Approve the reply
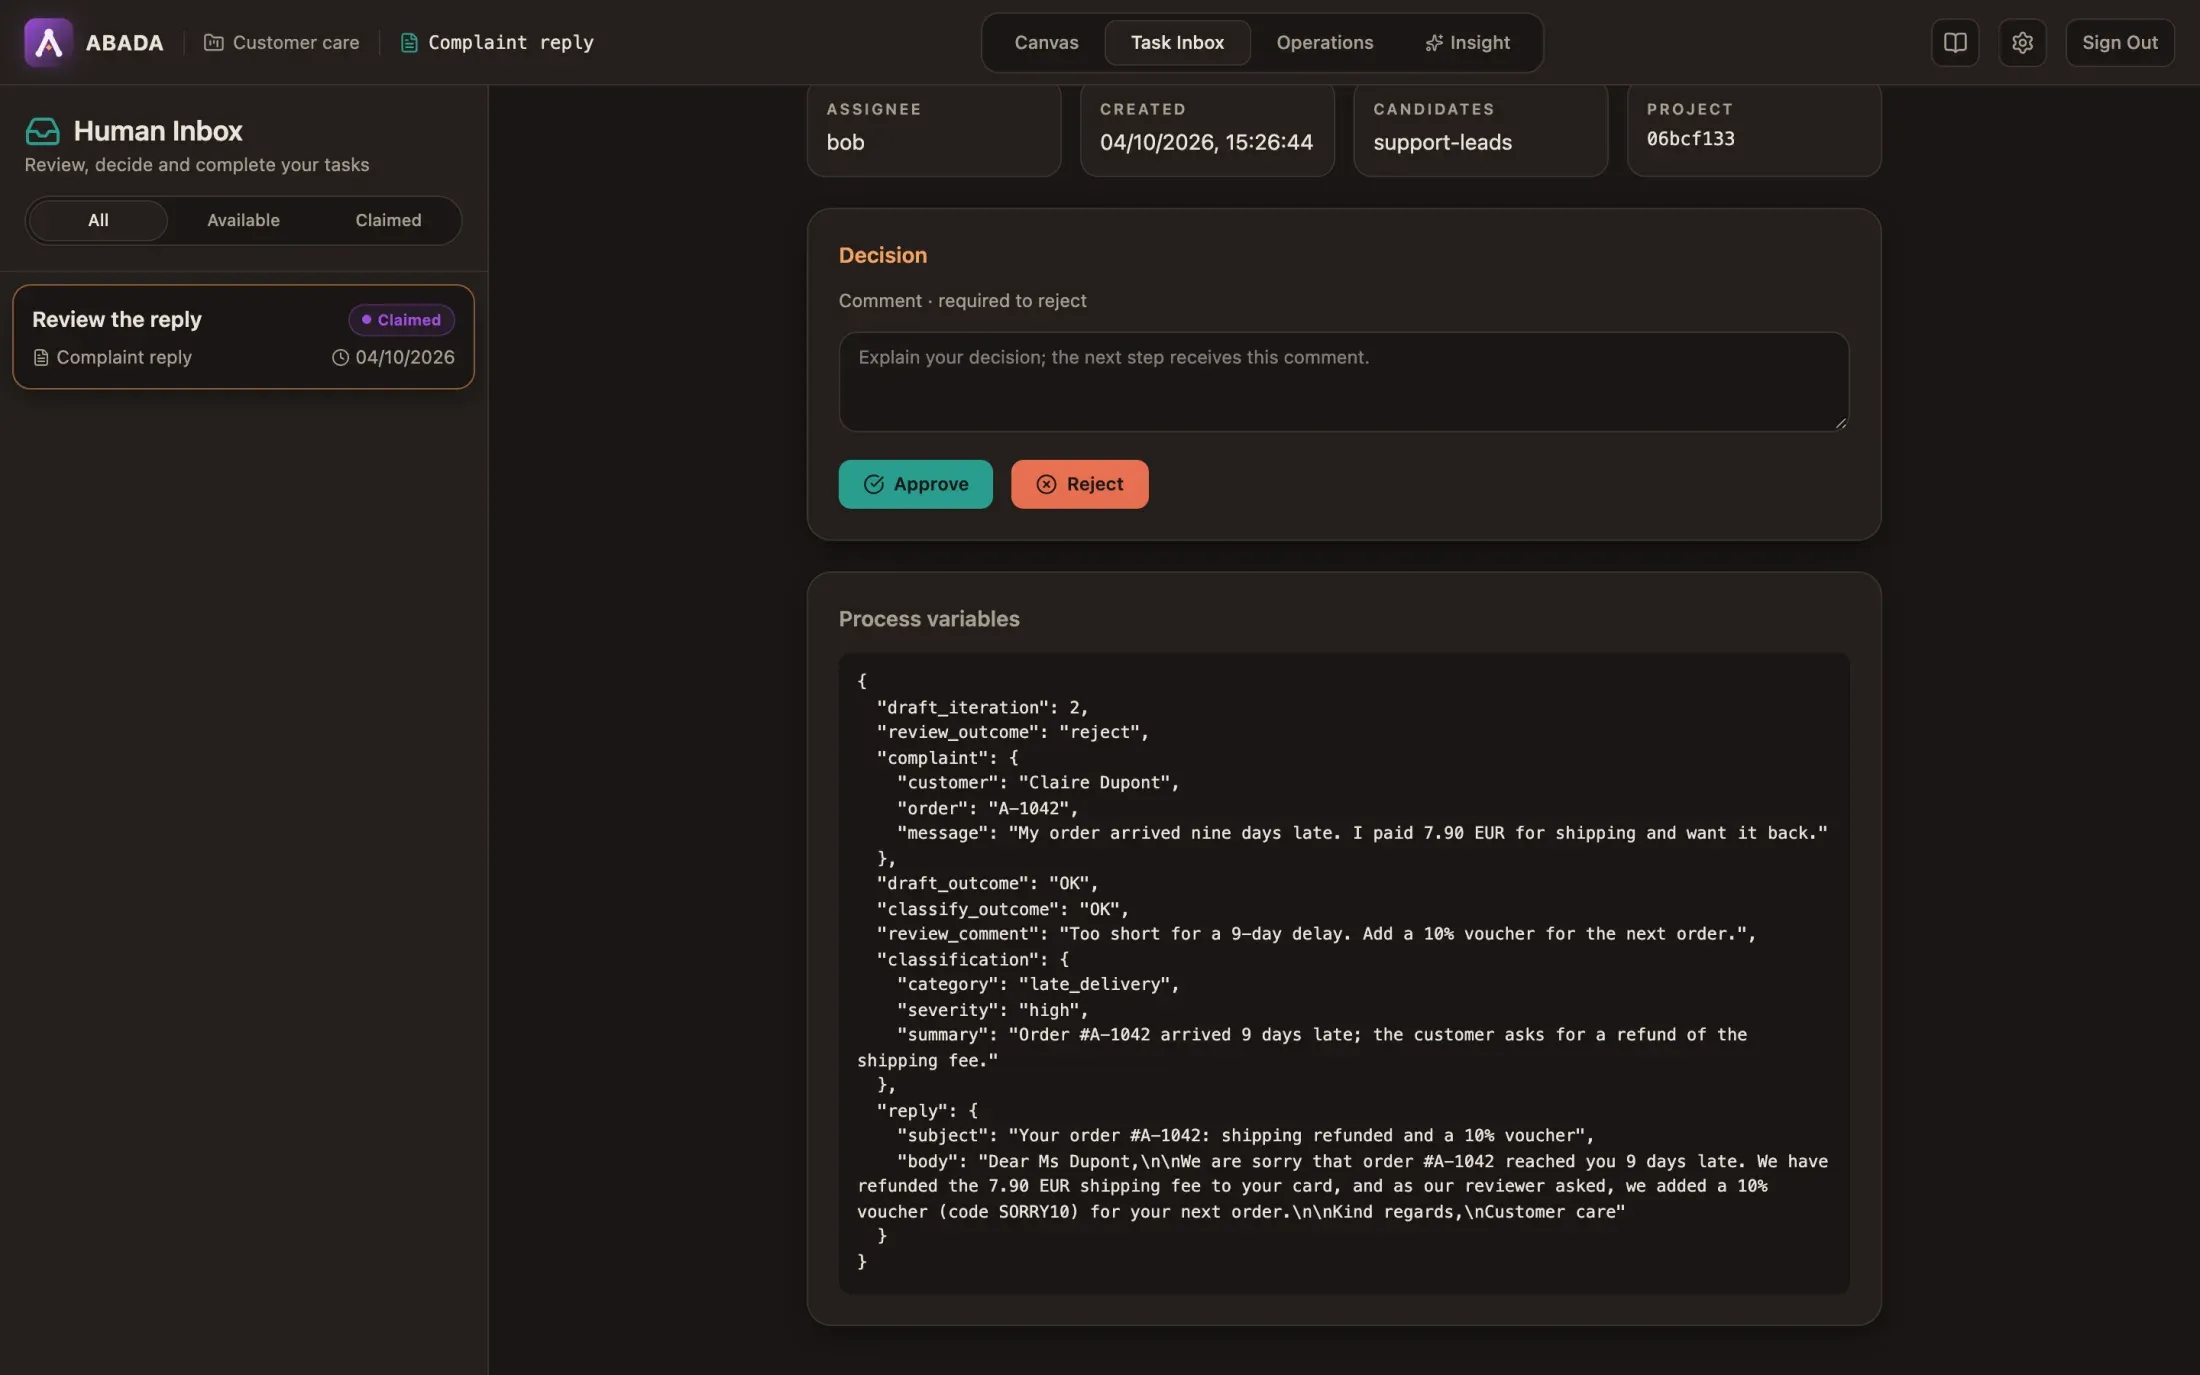This screenshot has height=1375, width=2200. (x=915, y=484)
